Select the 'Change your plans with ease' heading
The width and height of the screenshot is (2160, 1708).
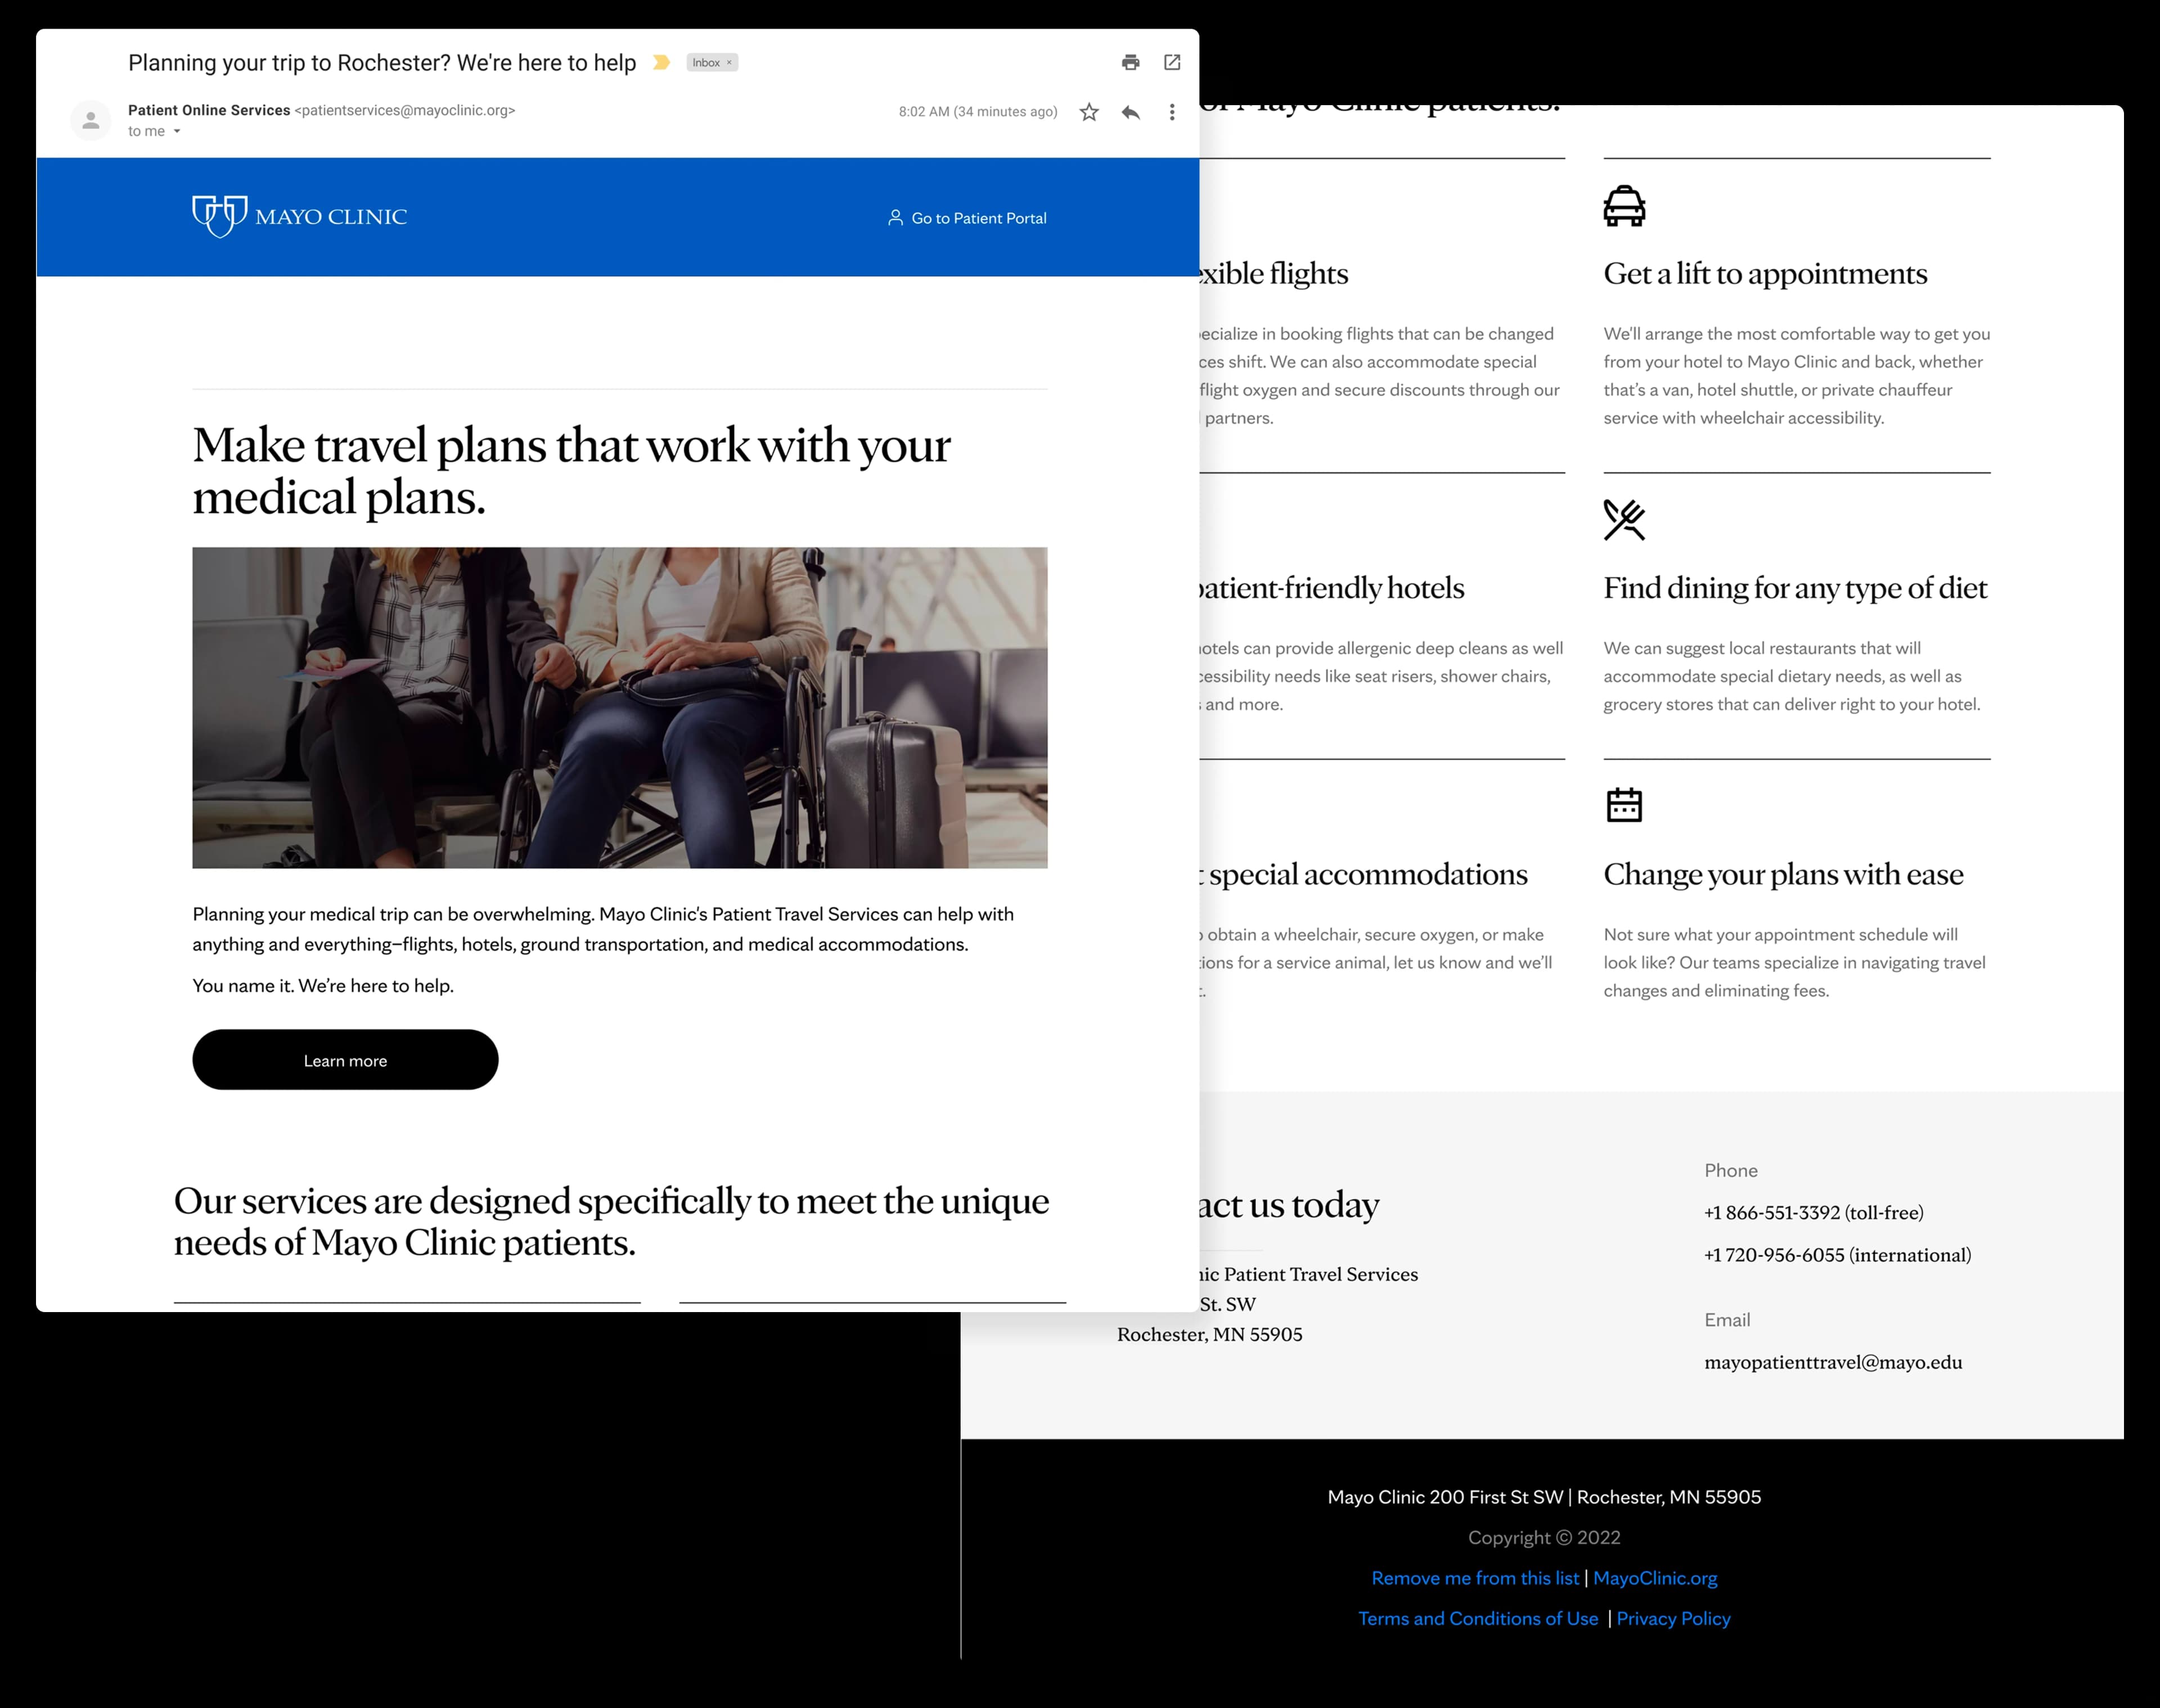[1783, 874]
